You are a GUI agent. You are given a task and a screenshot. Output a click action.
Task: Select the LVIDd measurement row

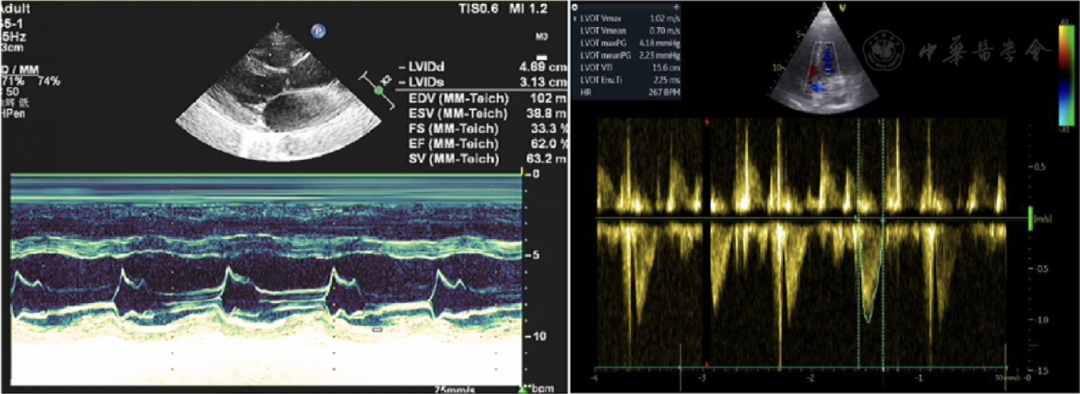coord(484,68)
